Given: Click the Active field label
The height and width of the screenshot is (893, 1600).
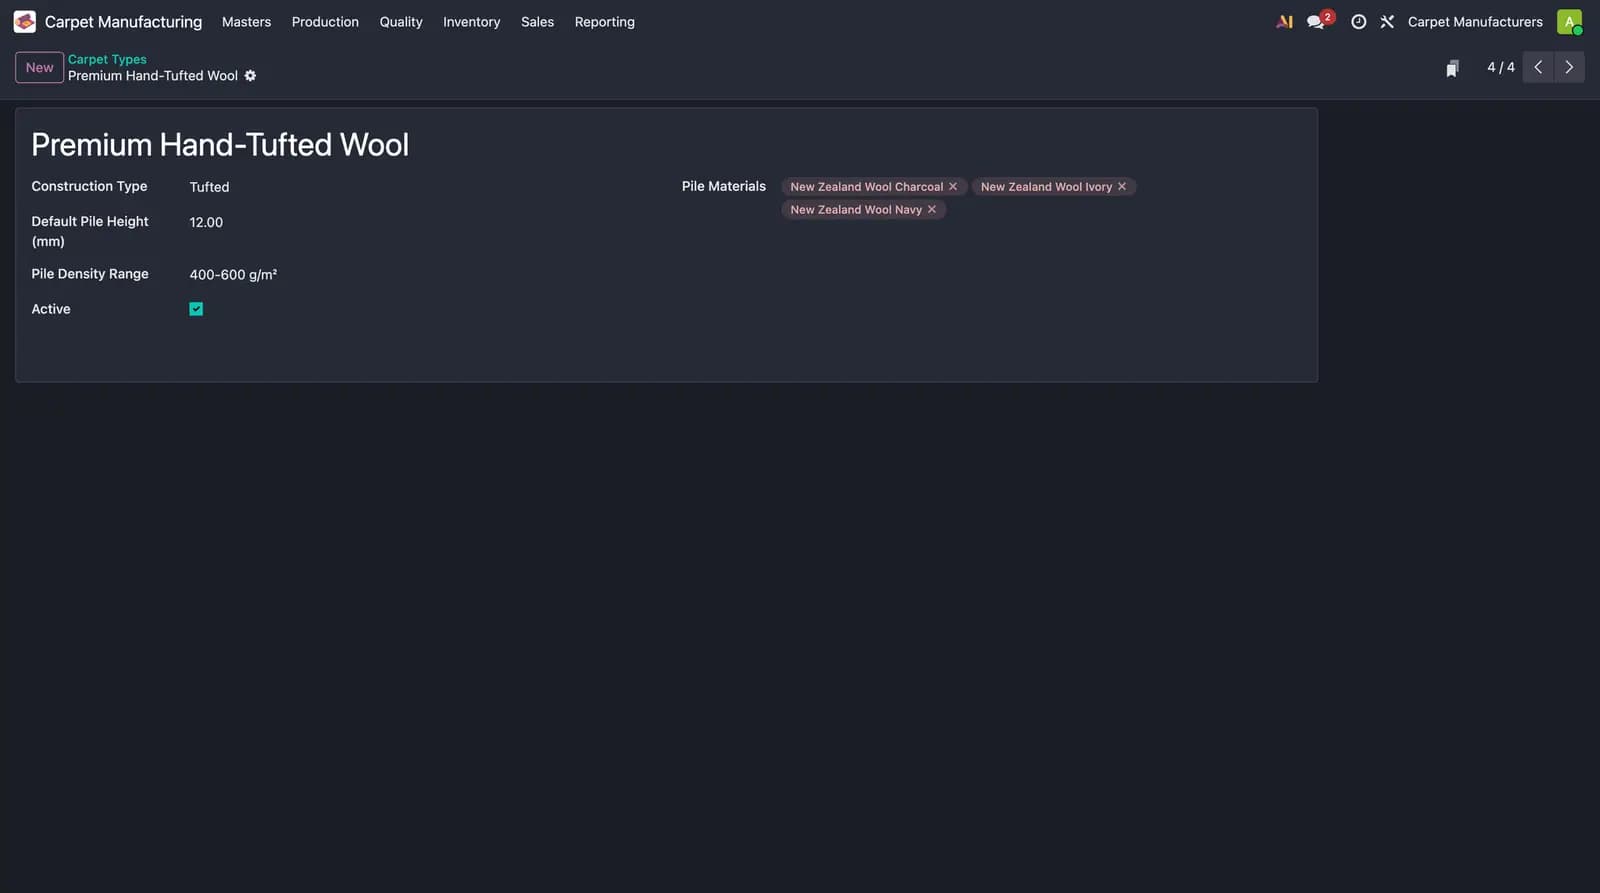Looking at the screenshot, I should point(51,309).
